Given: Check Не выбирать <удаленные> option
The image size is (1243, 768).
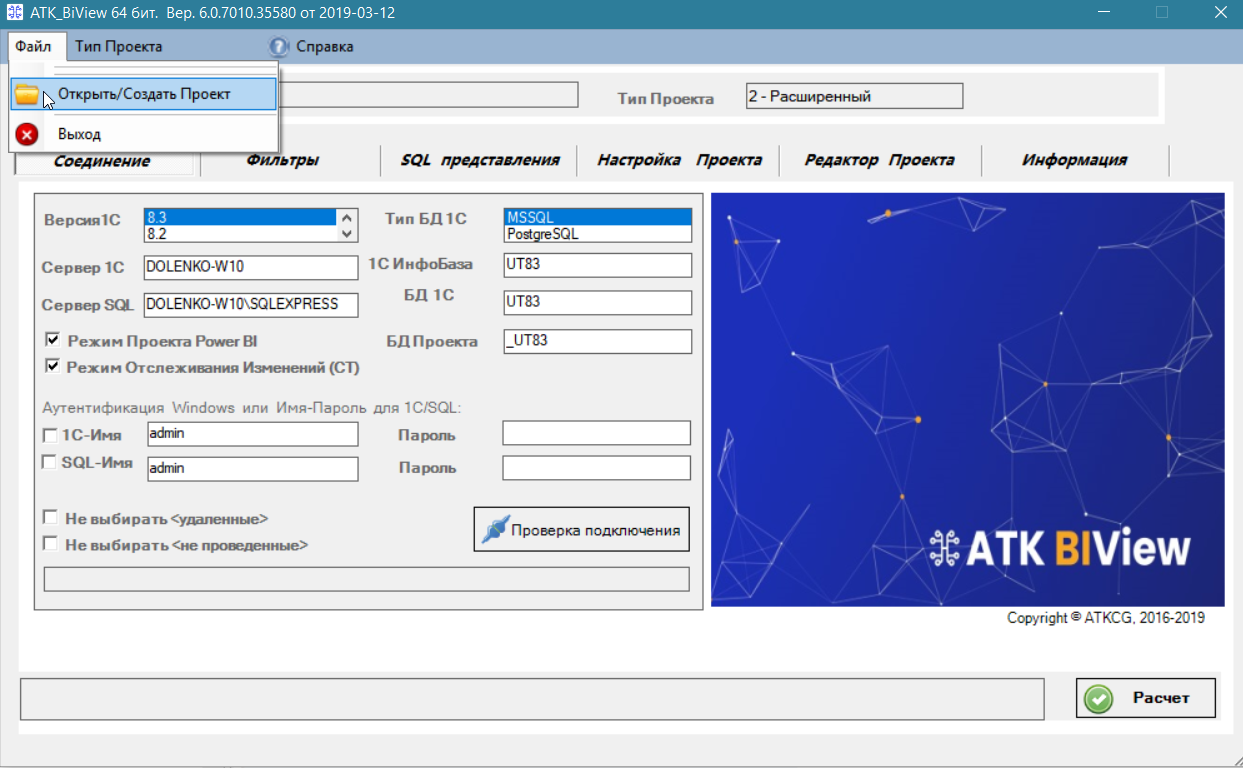Looking at the screenshot, I should (x=49, y=518).
